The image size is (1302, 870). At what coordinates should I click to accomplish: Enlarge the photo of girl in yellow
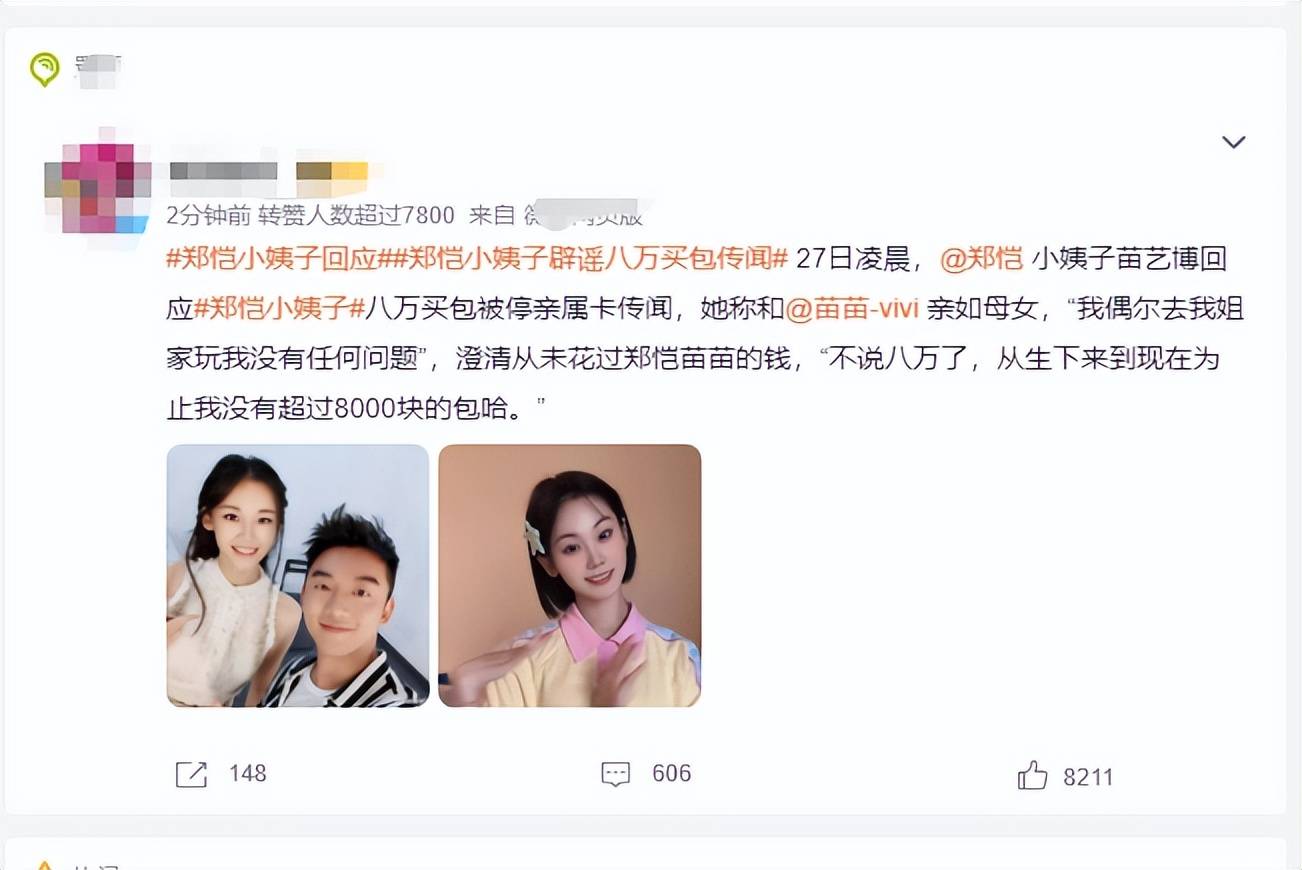tap(570, 576)
